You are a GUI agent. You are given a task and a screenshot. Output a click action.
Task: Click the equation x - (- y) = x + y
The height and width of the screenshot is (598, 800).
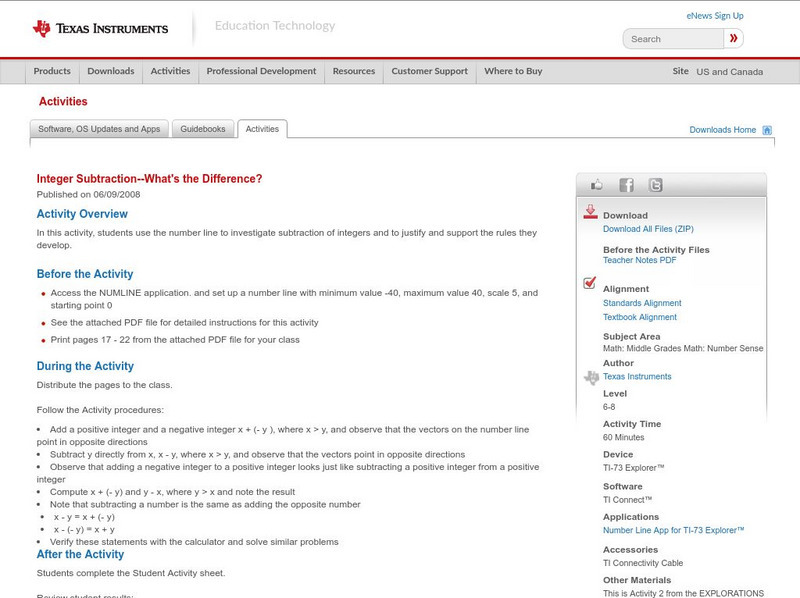click(84, 530)
